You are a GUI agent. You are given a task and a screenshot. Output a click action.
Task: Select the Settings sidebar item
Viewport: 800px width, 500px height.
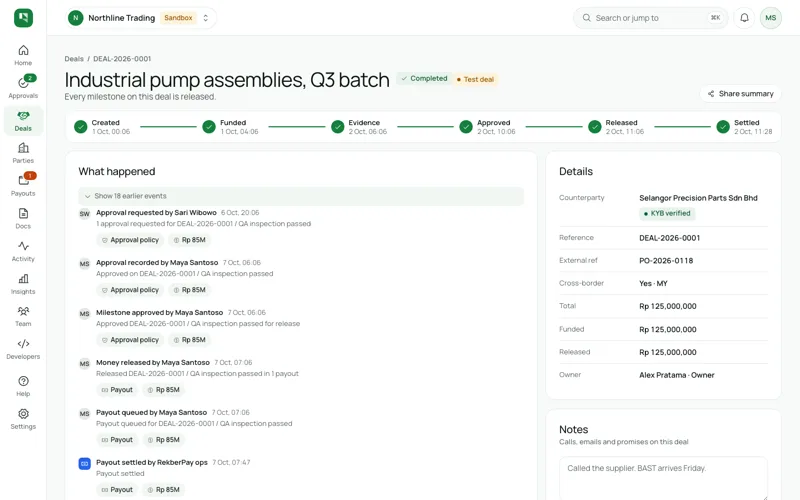[23, 419]
